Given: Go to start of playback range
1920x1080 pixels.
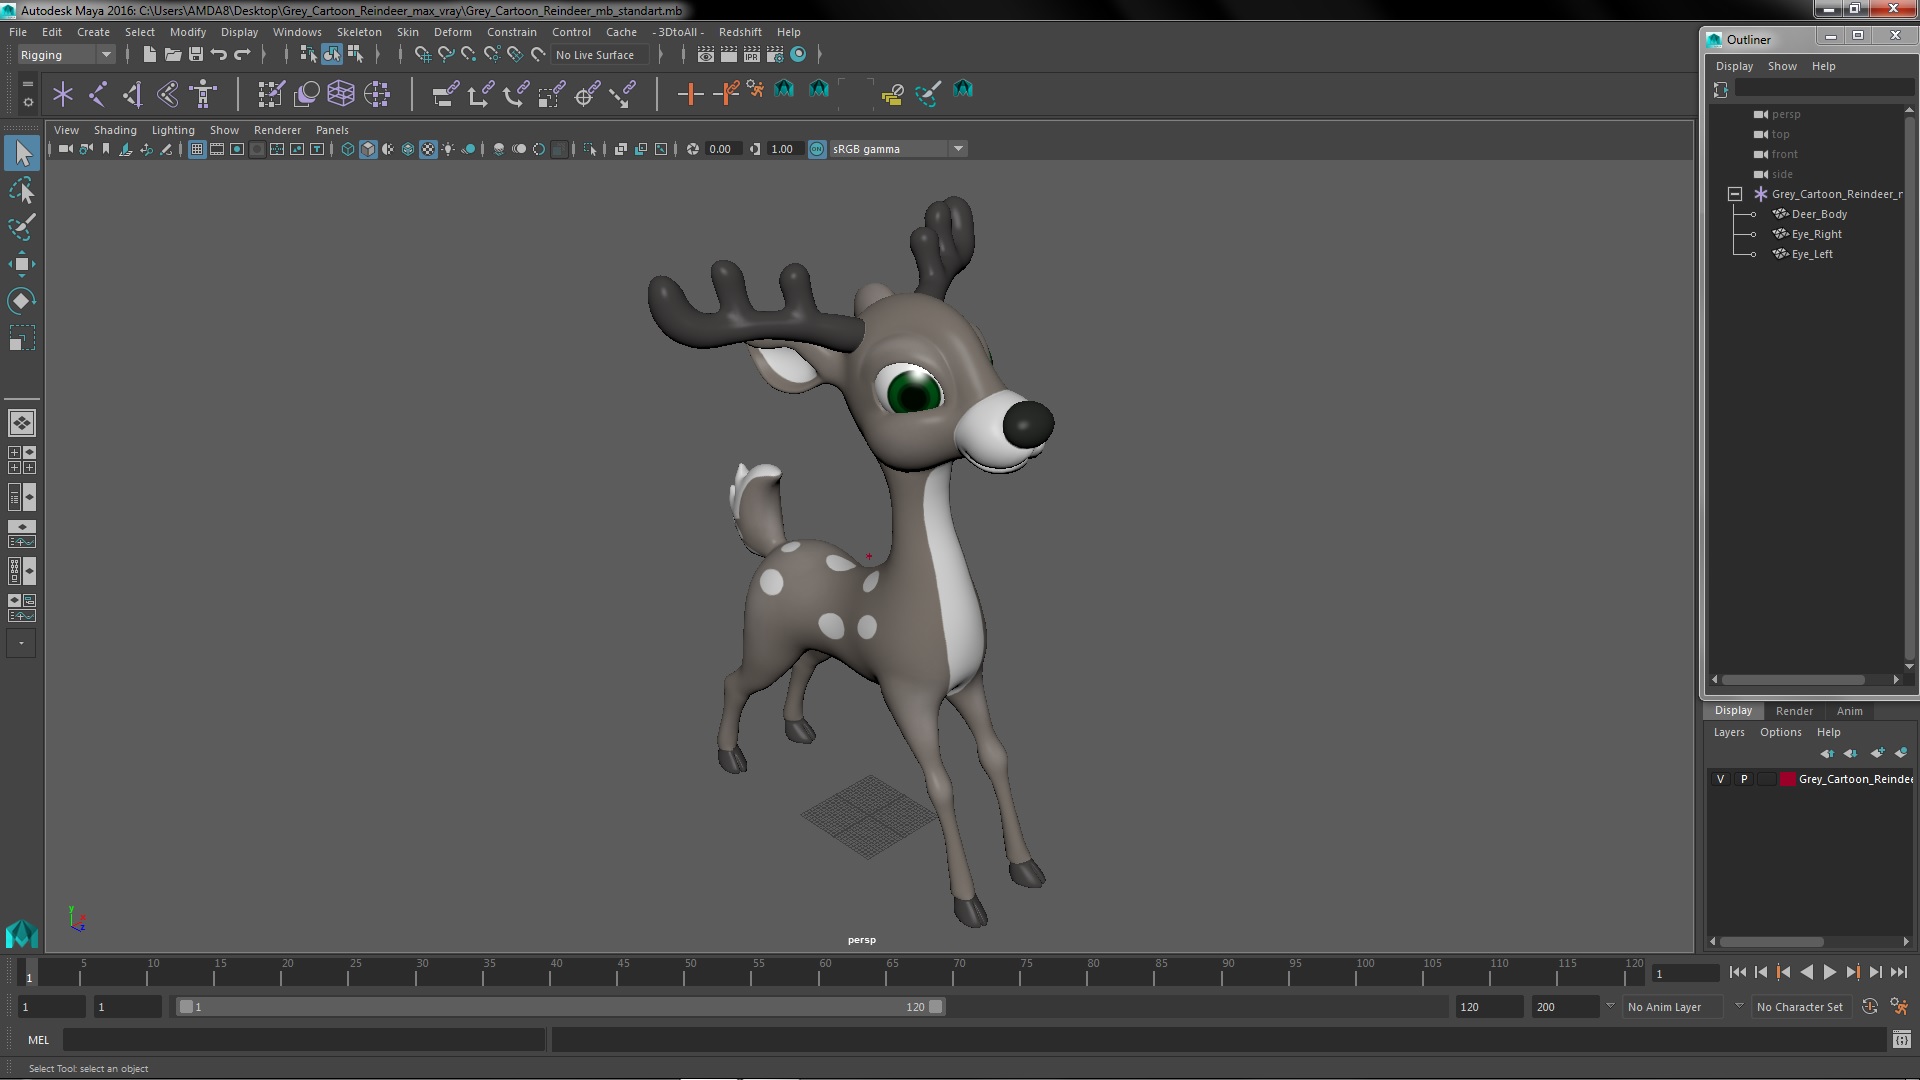Looking at the screenshot, I should 1737,972.
